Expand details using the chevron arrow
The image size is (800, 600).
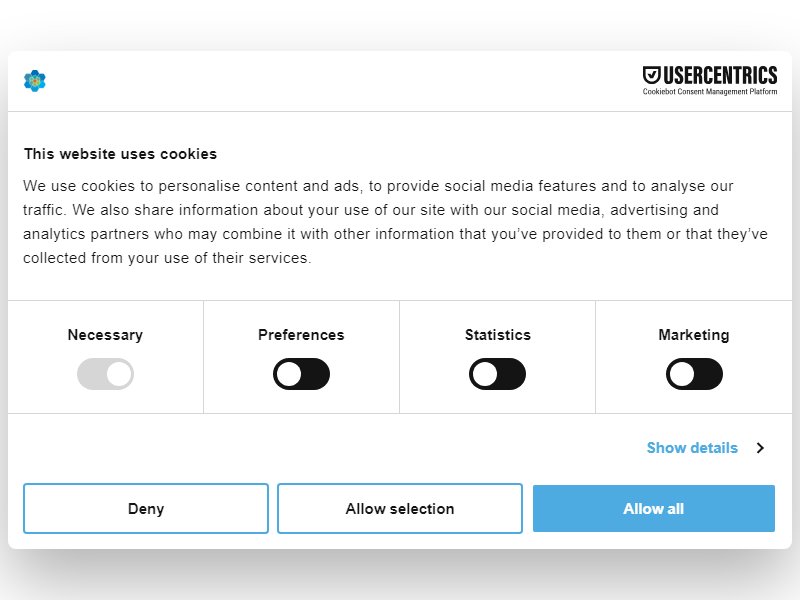click(x=760, y=447)
